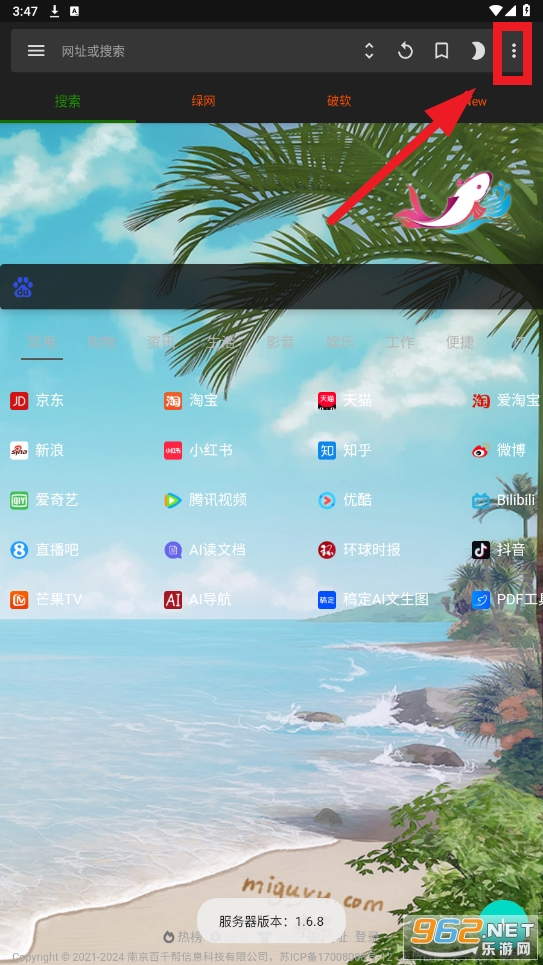Open 知乎 site link
543x965 pixels.
pyautogui.click(x=345, y=450)
